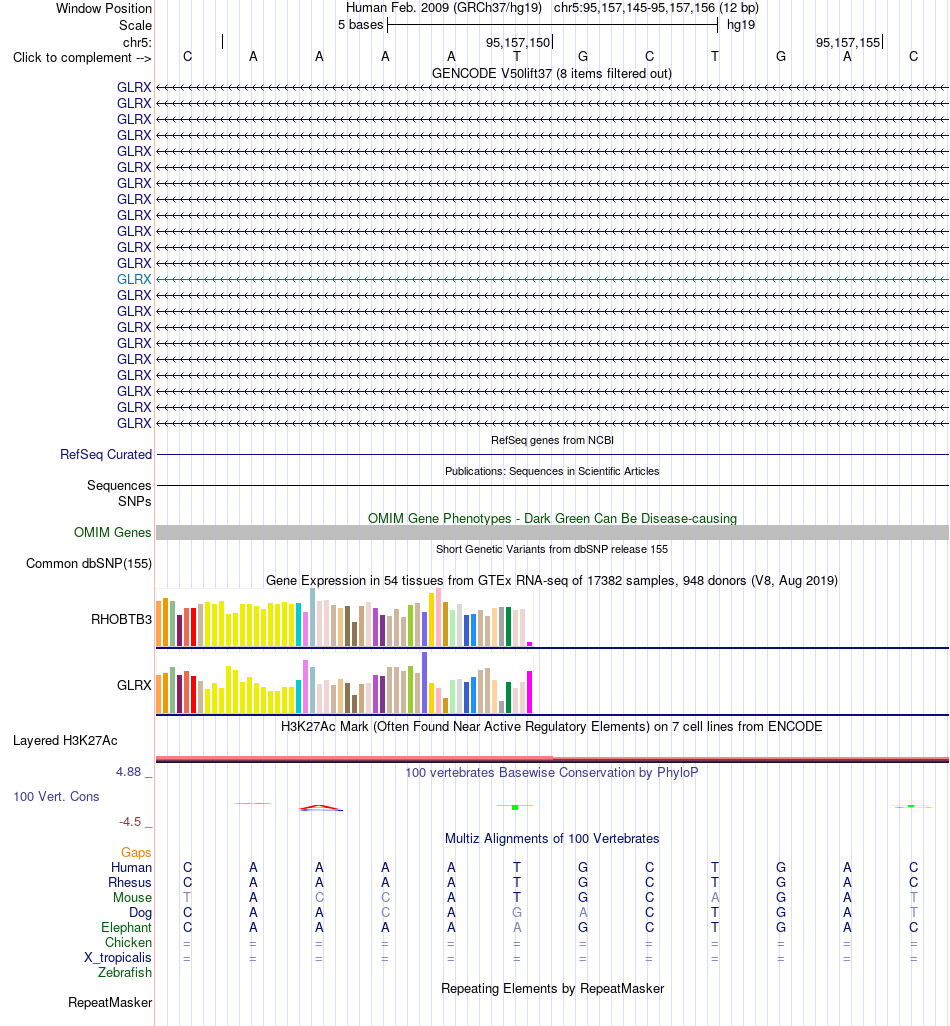Click the 95,157,155 coordinate marker
This screenshot has height=1026, width=950.
[x=848, y=43]
